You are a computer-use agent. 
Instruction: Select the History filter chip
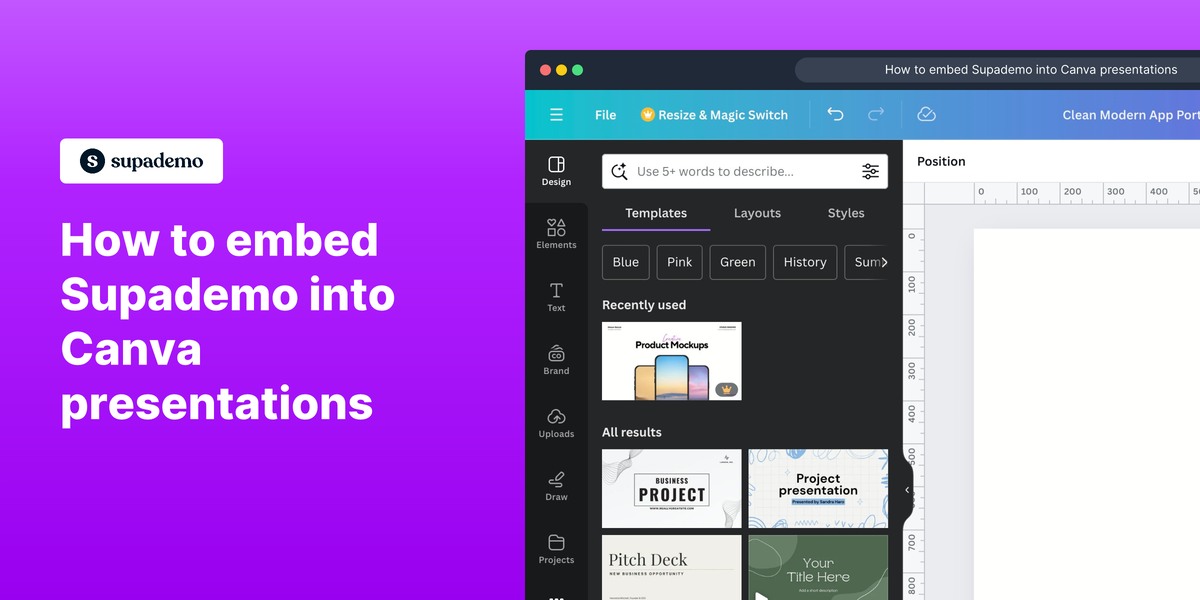805,262
